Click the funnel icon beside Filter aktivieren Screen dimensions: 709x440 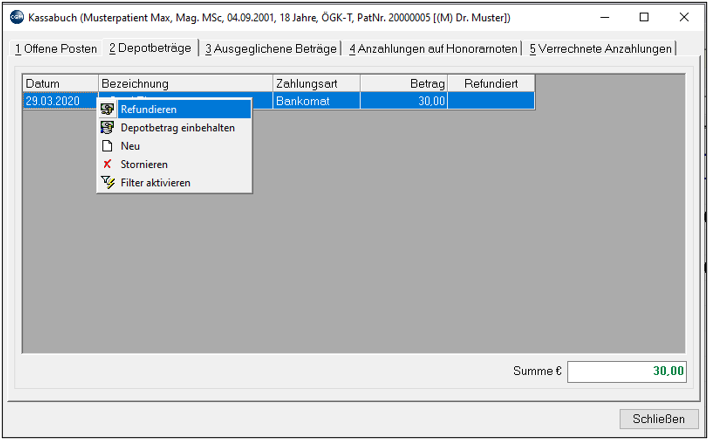(108, 183)
